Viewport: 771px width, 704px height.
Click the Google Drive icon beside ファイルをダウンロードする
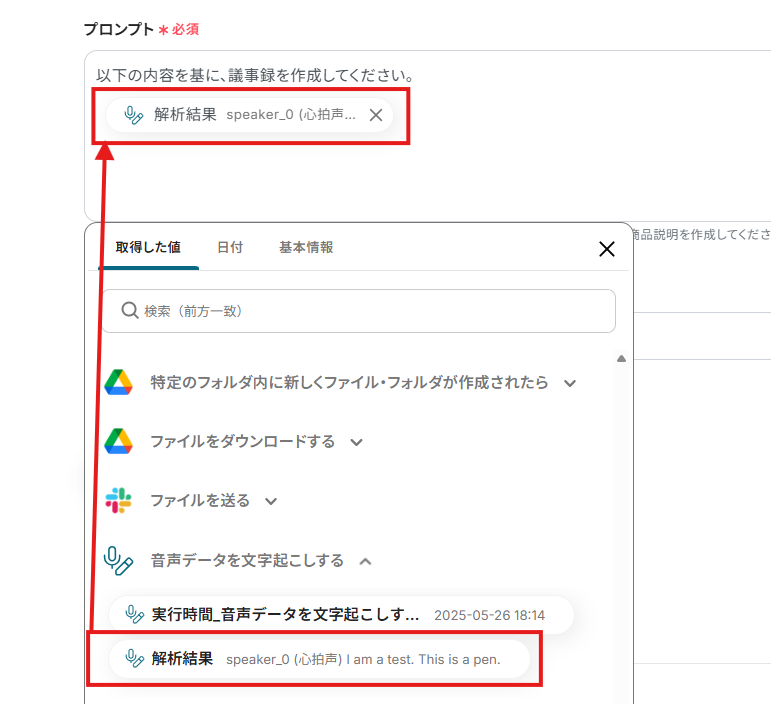[119, 441]
